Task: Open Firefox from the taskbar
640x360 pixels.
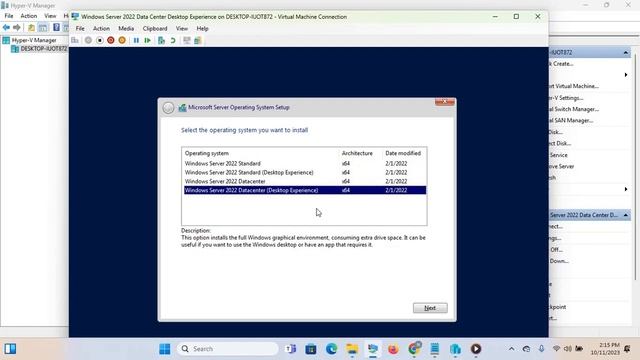Action: pos(393,349)
